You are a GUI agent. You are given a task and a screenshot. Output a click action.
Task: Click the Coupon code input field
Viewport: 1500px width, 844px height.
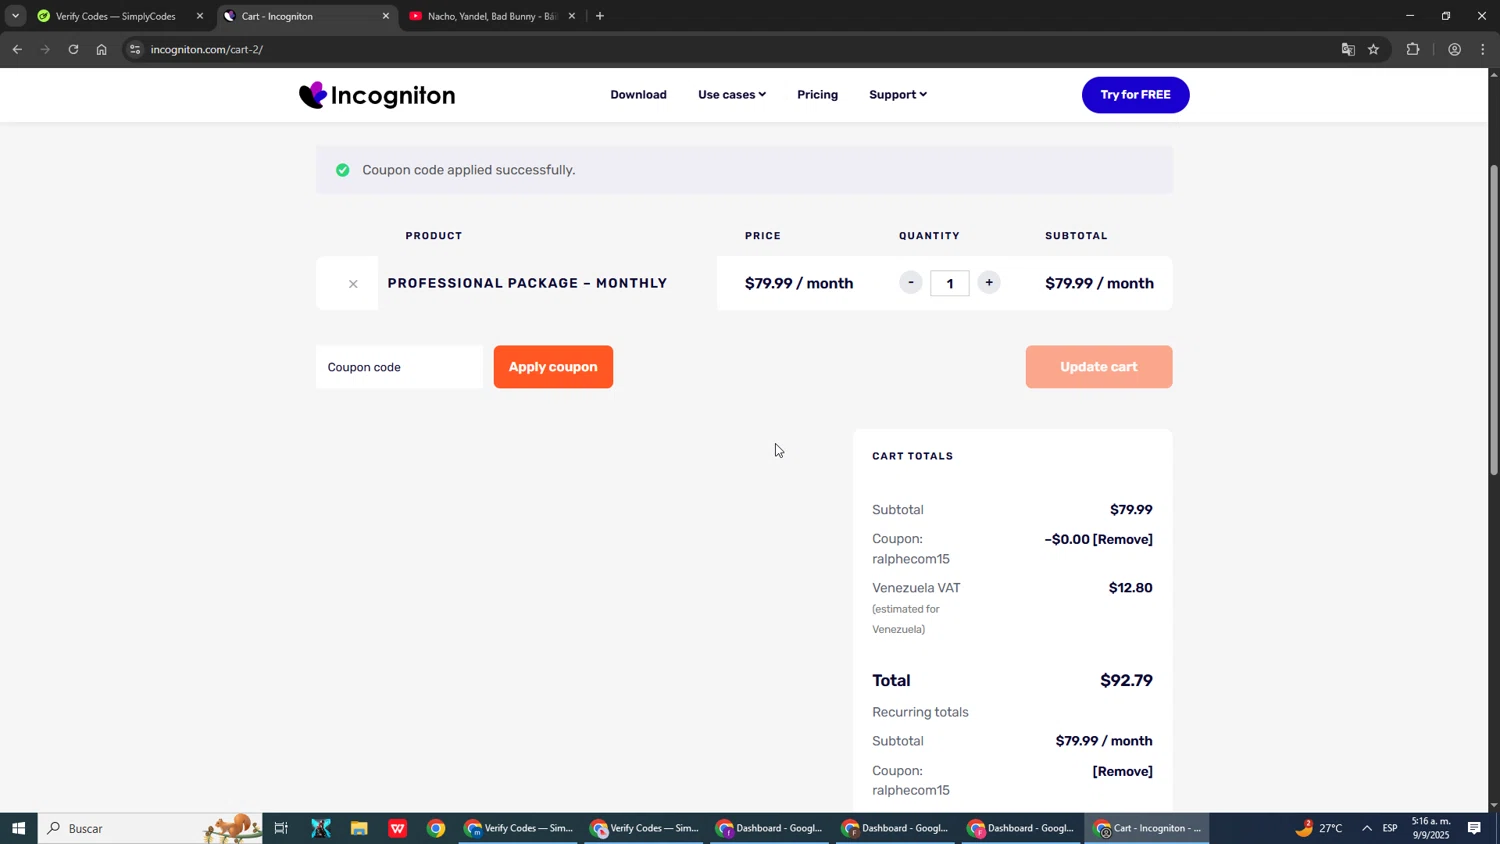[399, 367]
